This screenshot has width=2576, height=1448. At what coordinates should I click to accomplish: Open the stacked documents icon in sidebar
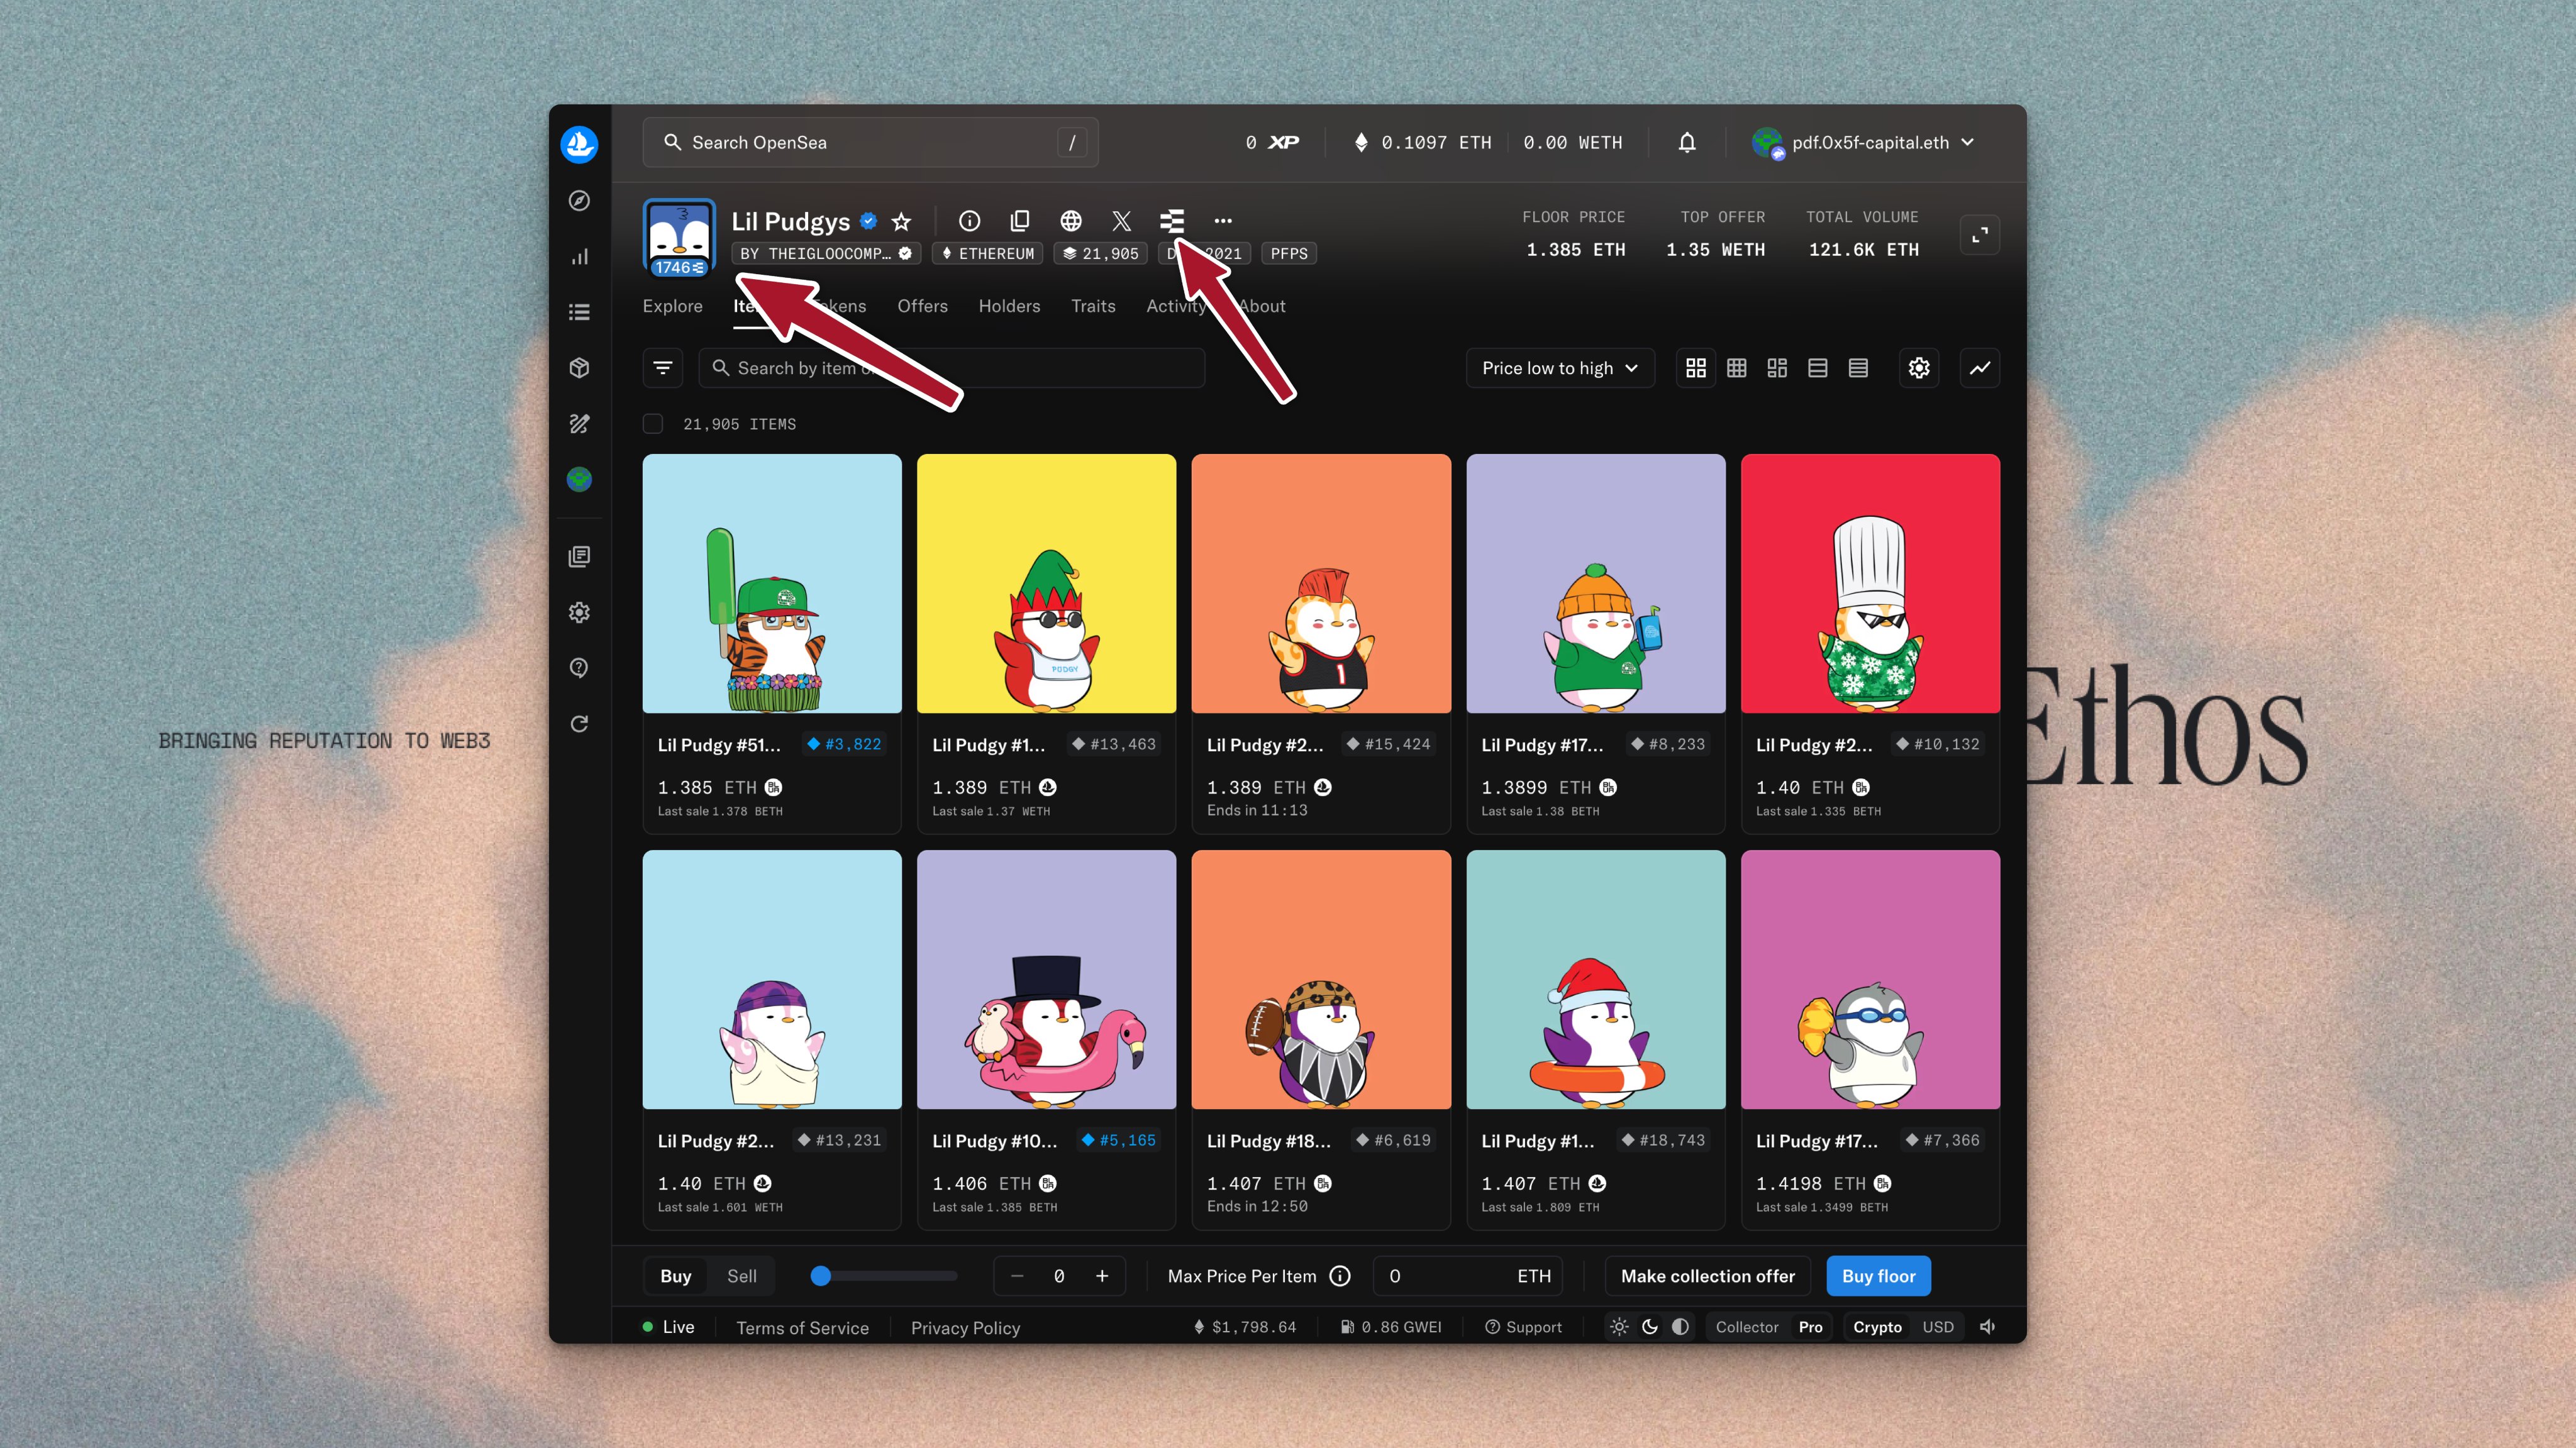click(579, 556)
